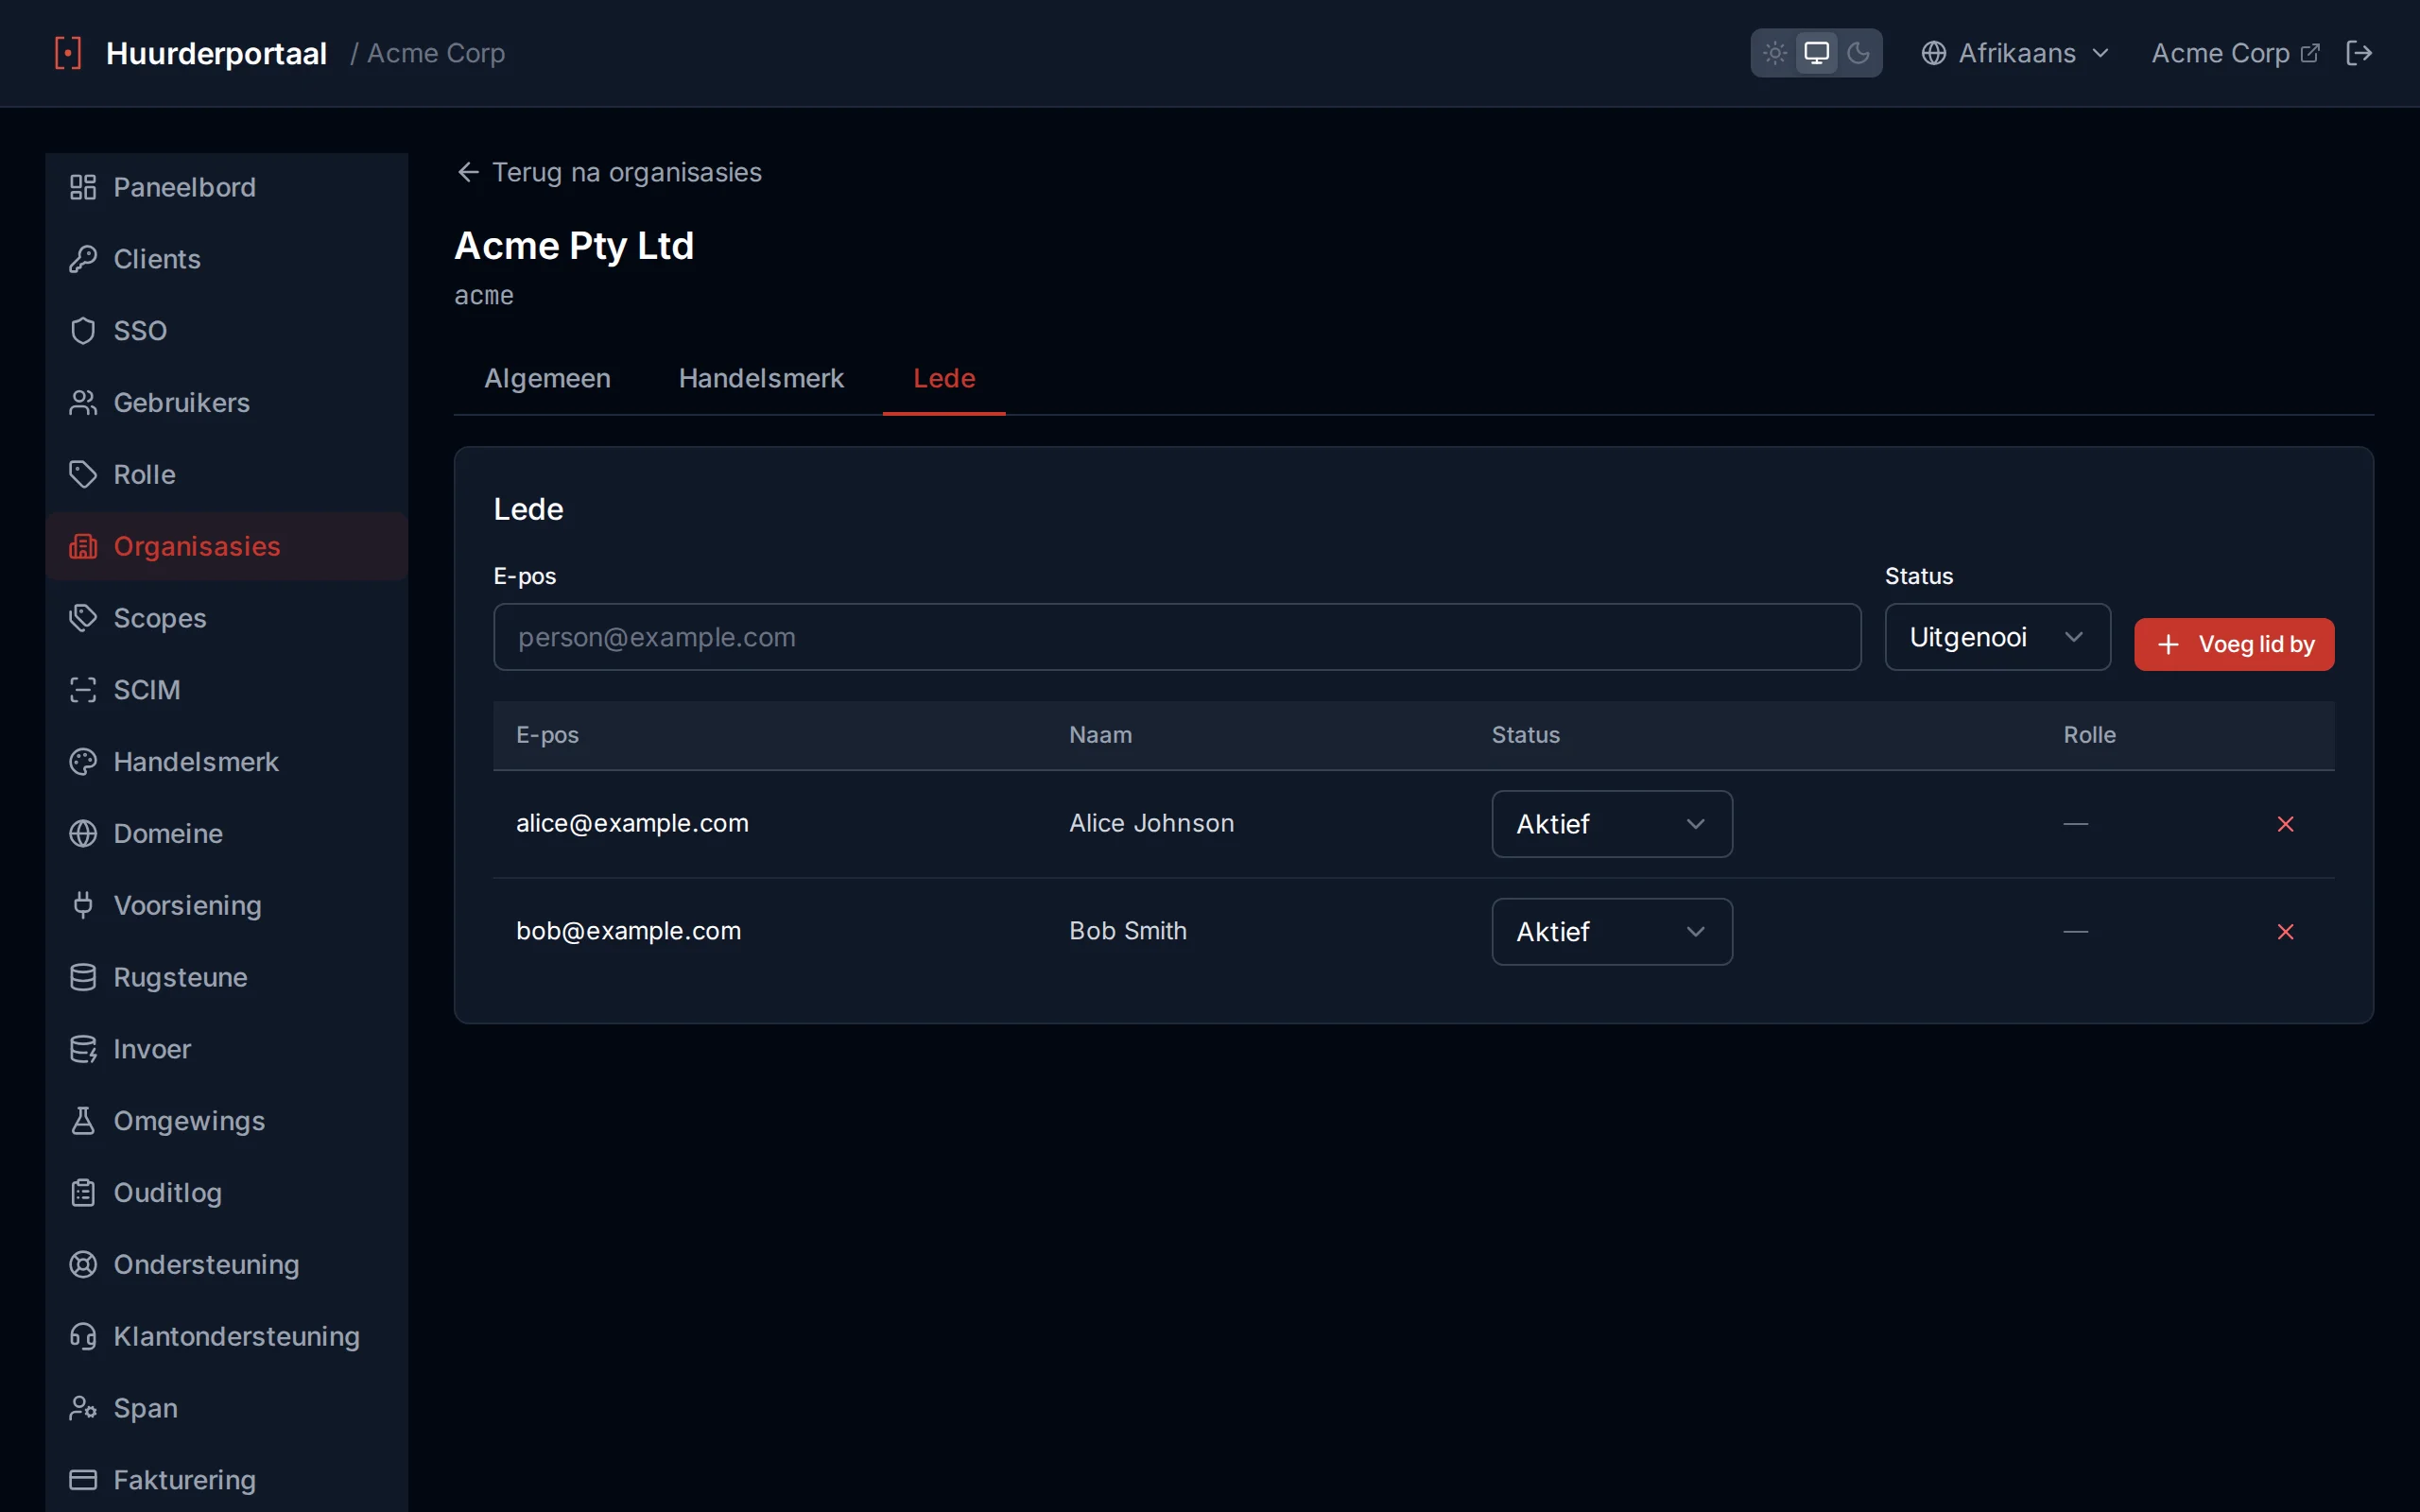Viewport: 2420px width, 1512px height.
Task: Switch to dark theme moon icon
Action: coord(1858,53)
